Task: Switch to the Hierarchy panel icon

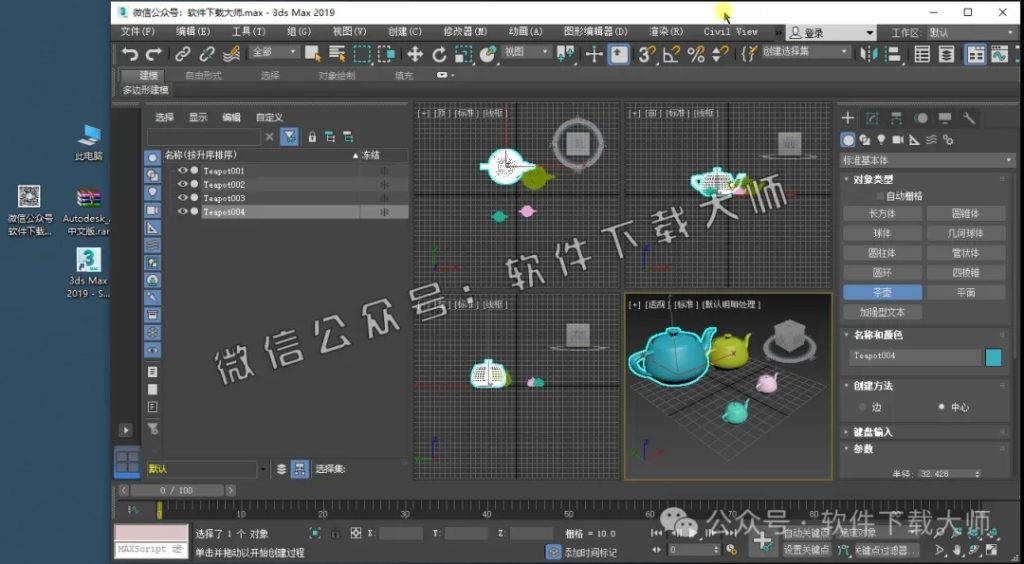Action: click(x=896, y=118)
